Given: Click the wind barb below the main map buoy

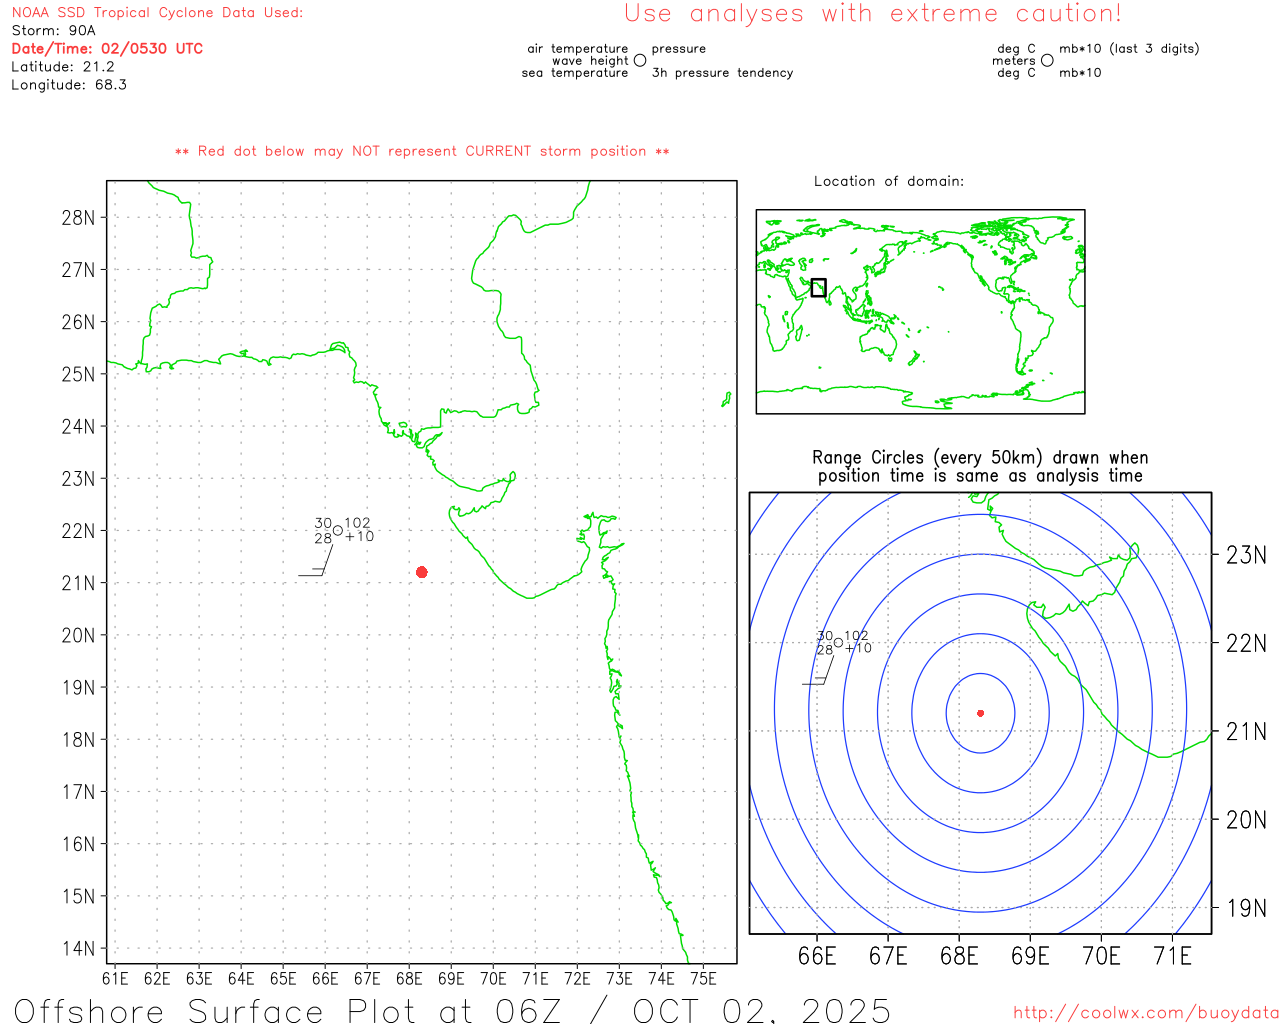Looking at the screenshot, I should pos(316,558).
